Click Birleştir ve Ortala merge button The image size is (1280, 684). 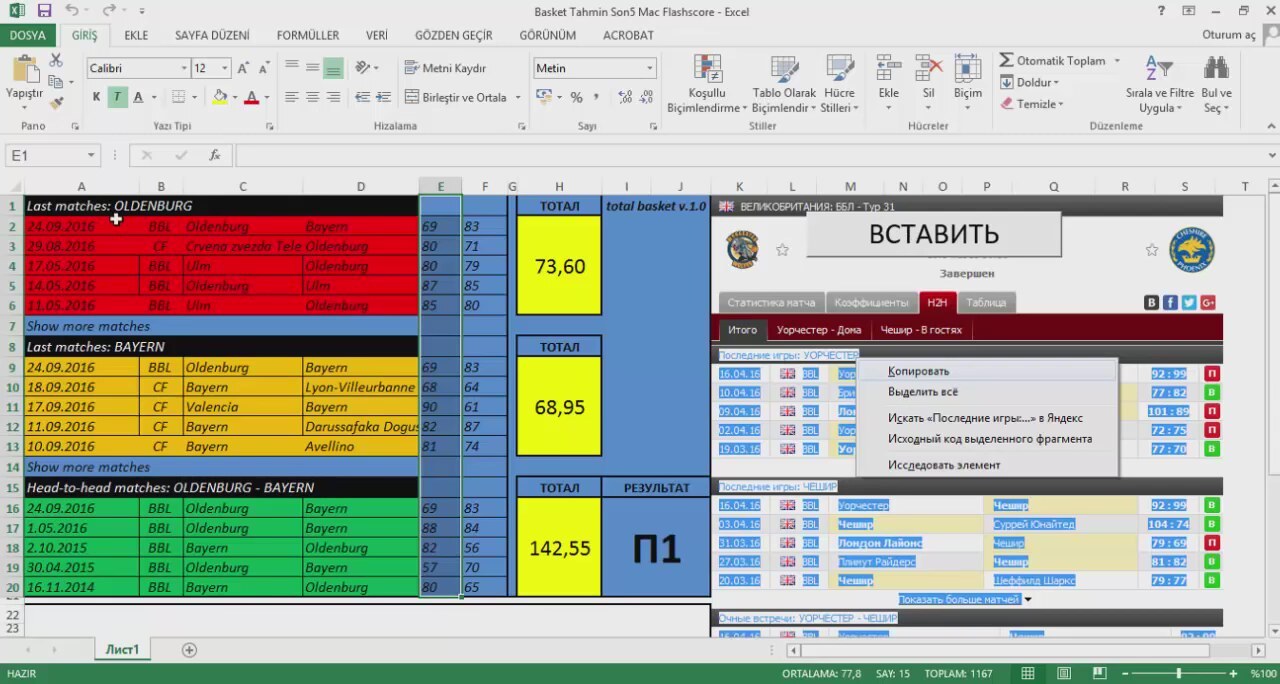[457, 97]
